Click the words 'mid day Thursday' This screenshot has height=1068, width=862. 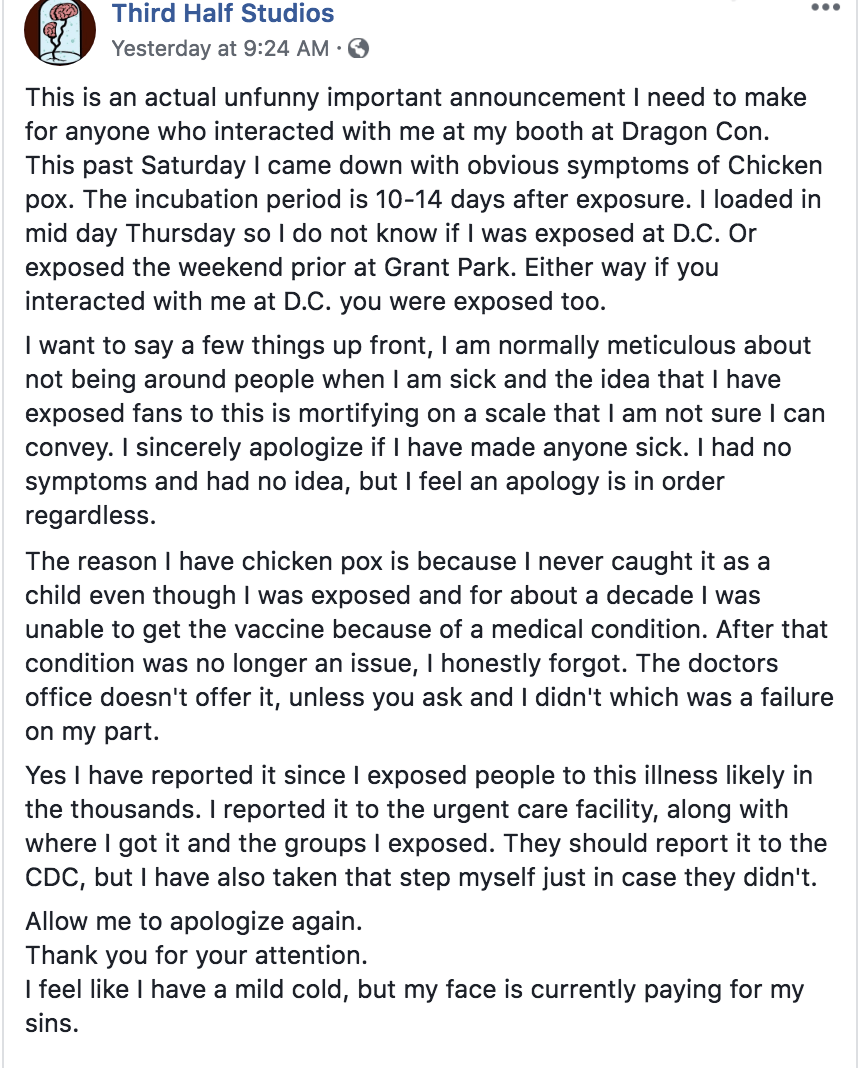124,233
